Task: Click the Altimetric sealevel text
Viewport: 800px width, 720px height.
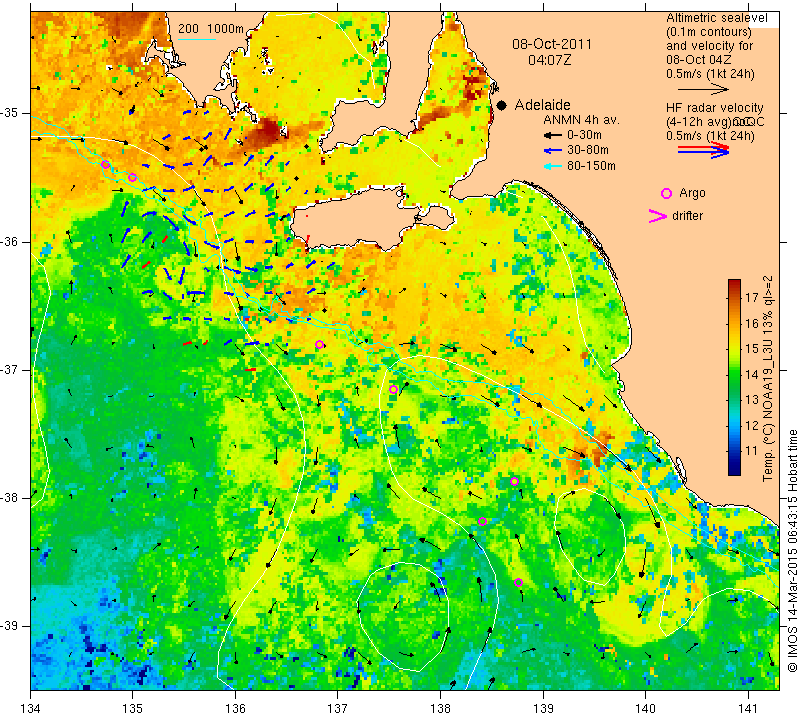Action: click(717, 18)
